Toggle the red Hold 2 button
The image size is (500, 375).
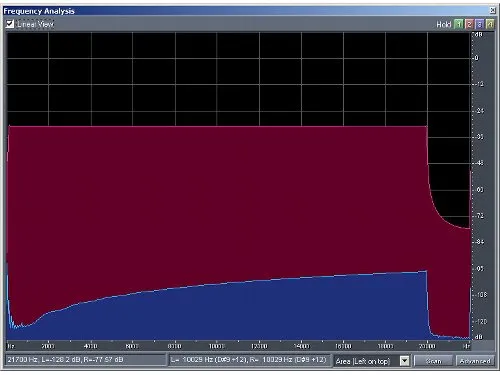[469, 24]
